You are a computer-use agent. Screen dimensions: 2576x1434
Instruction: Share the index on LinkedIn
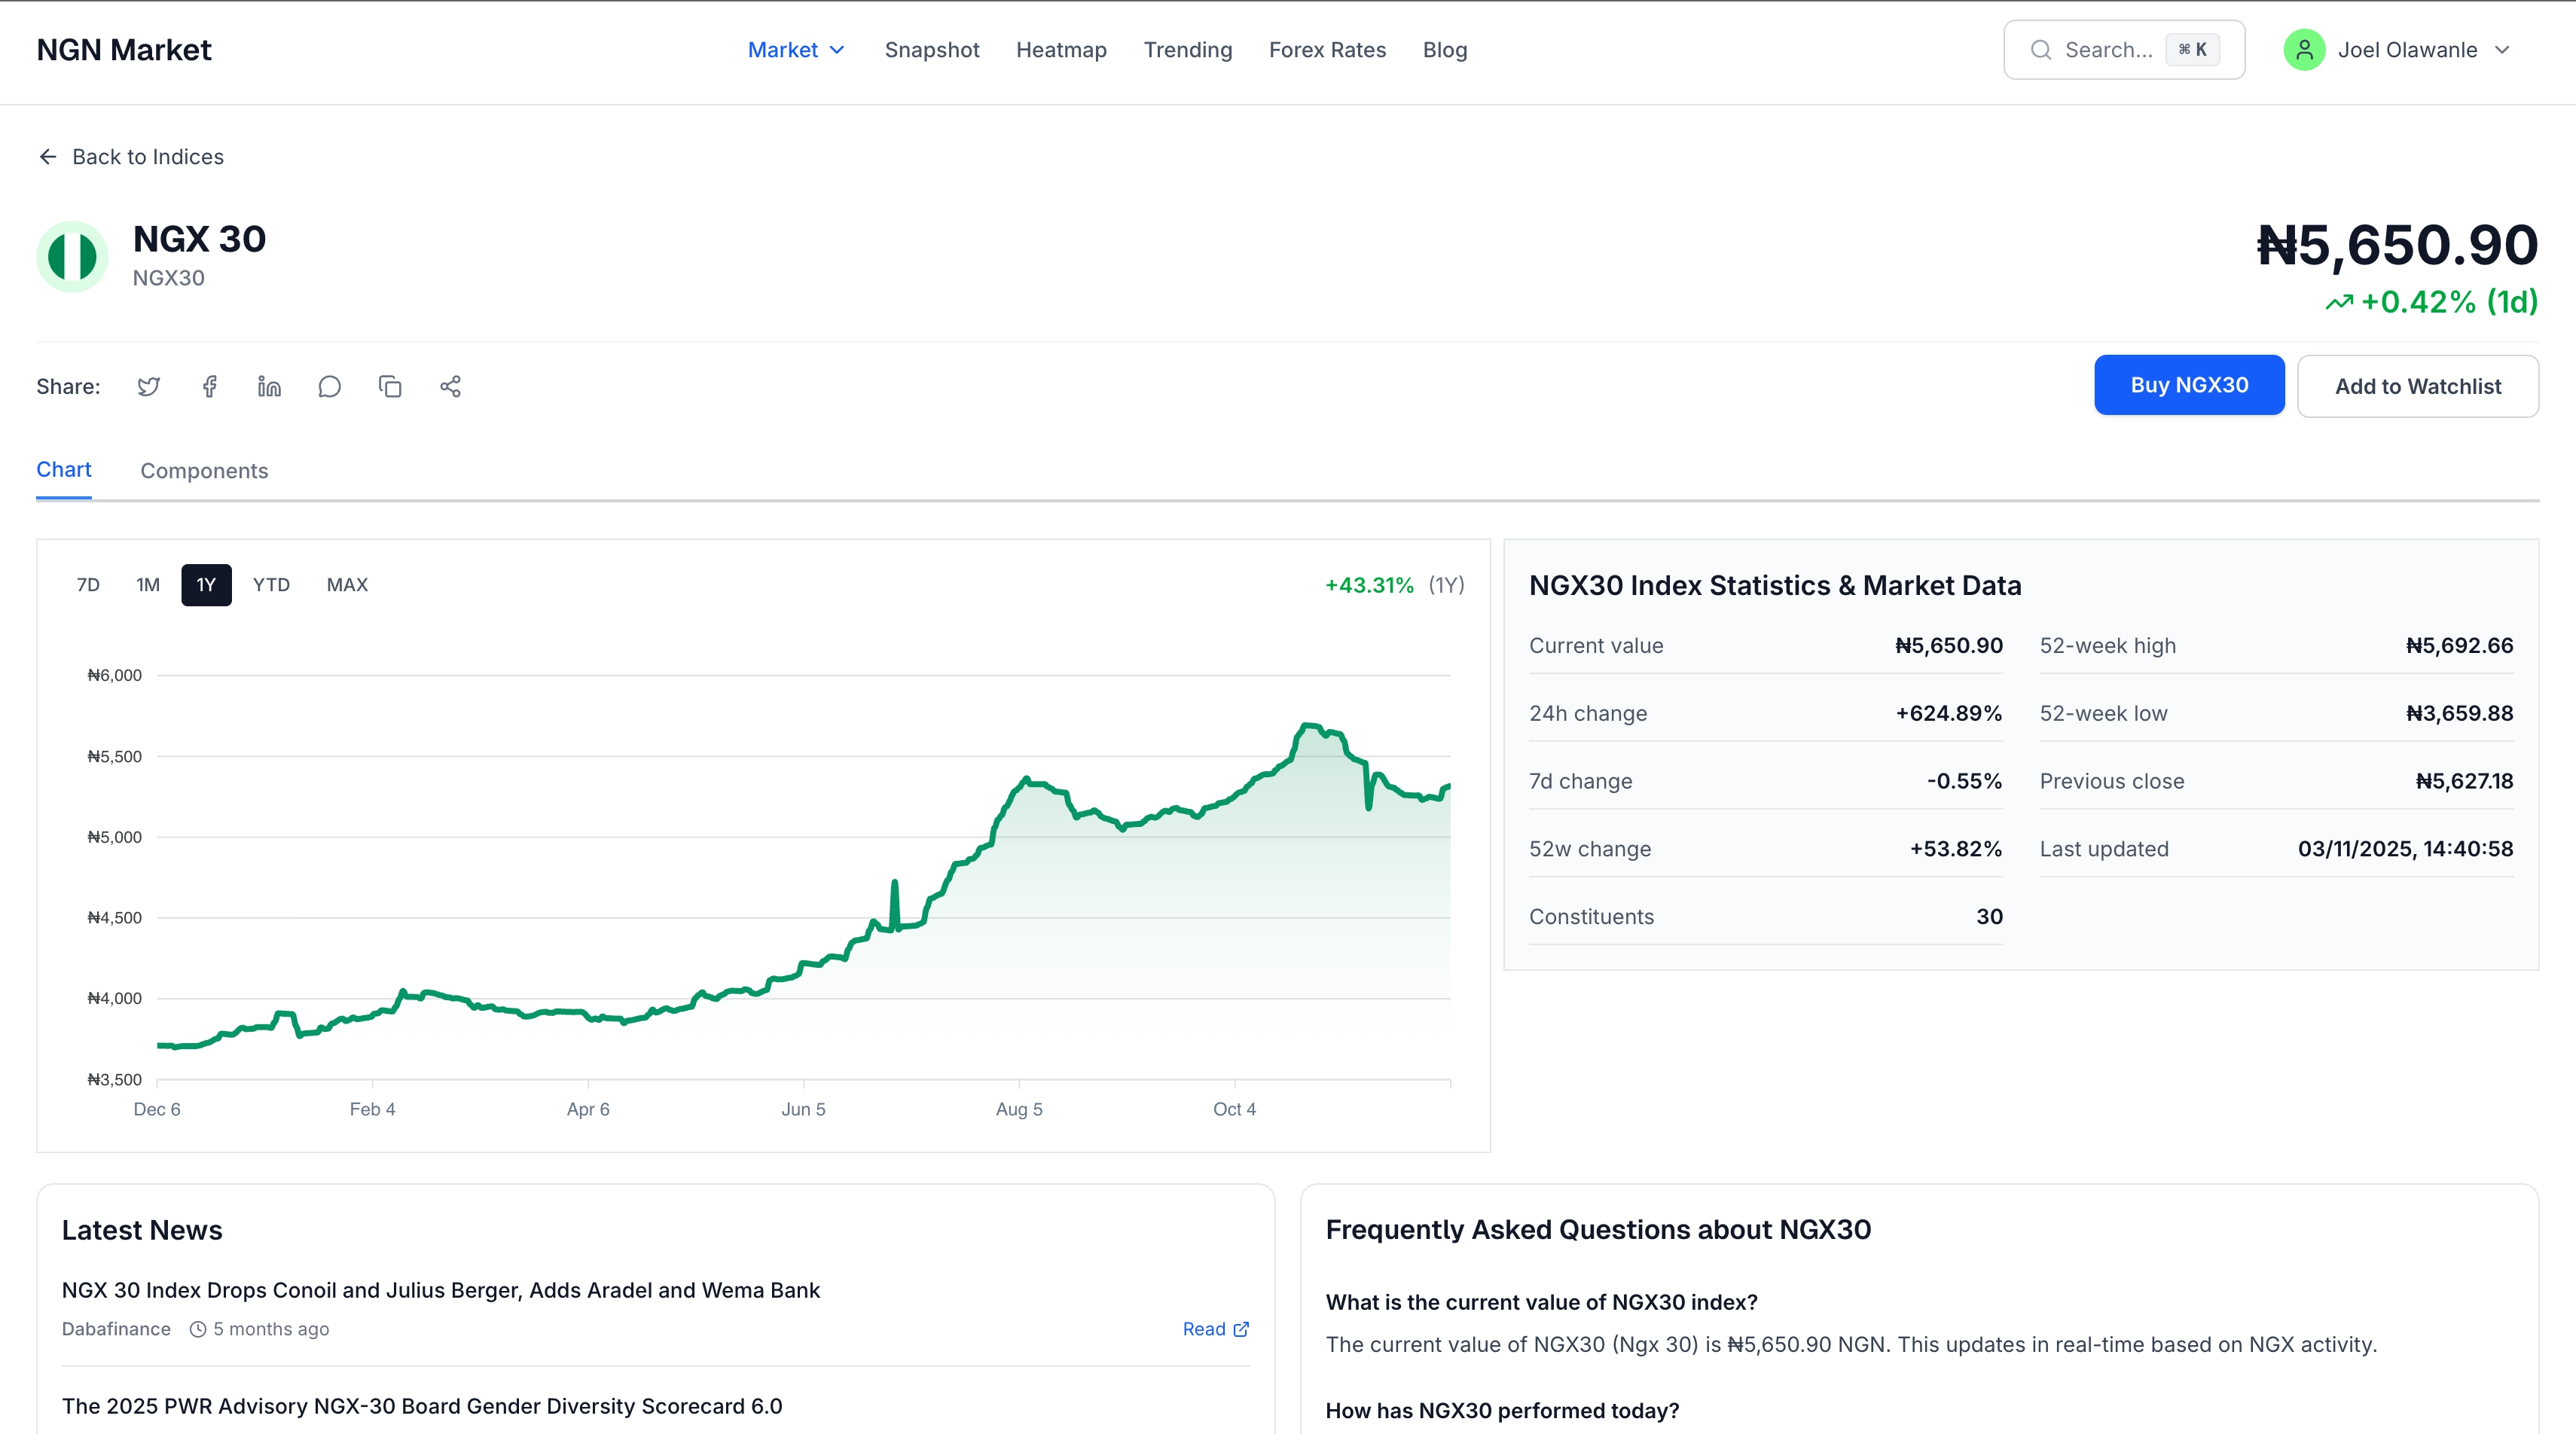tap(268, 386)
